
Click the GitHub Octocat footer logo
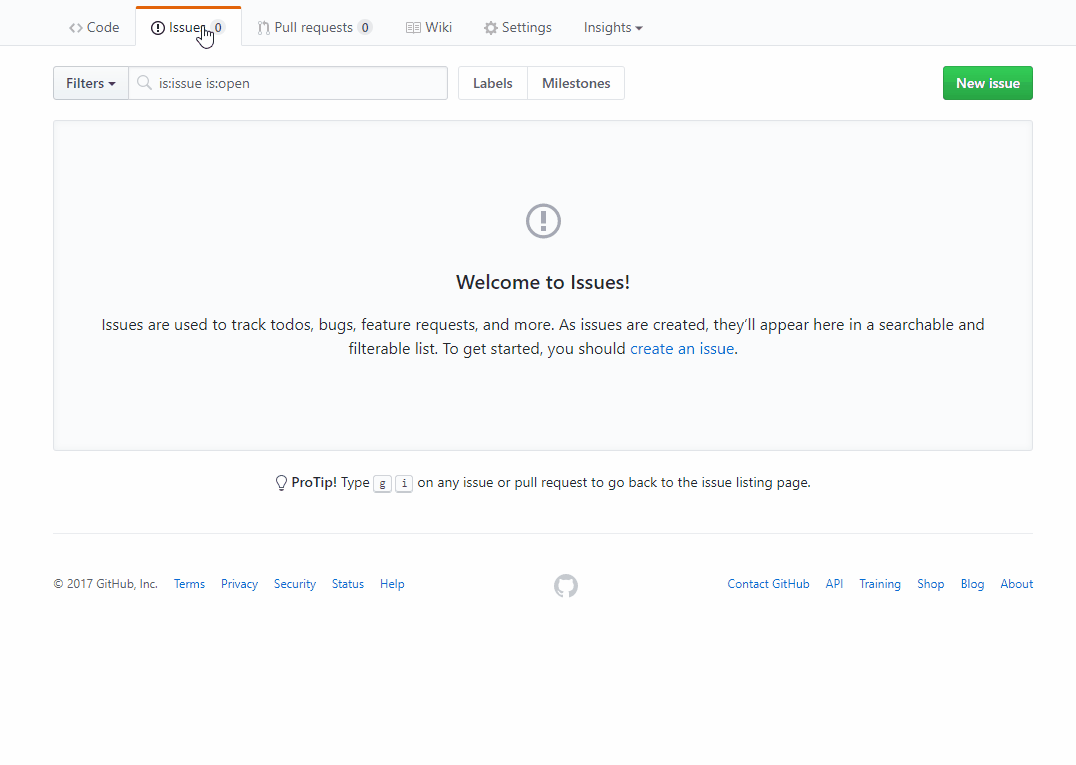click(566, 586)
